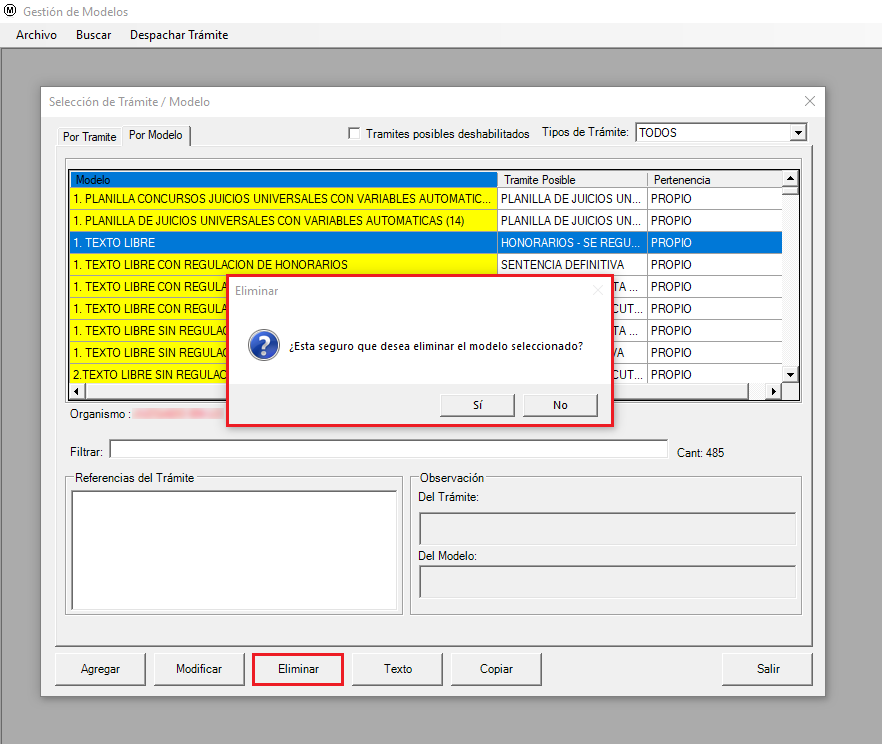Sort by the Pertenencia column header

pos(715,179)
